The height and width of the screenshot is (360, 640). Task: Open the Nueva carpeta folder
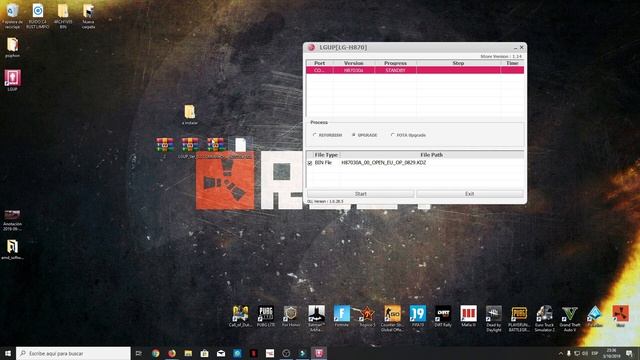click(x=88, y=16)
